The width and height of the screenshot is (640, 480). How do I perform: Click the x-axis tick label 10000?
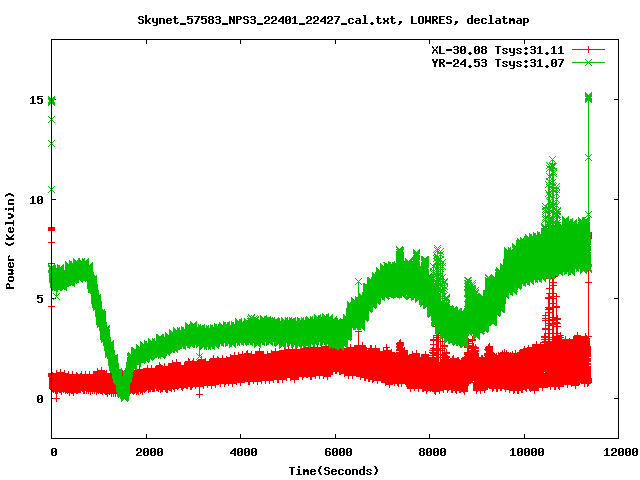coord(527,452)
